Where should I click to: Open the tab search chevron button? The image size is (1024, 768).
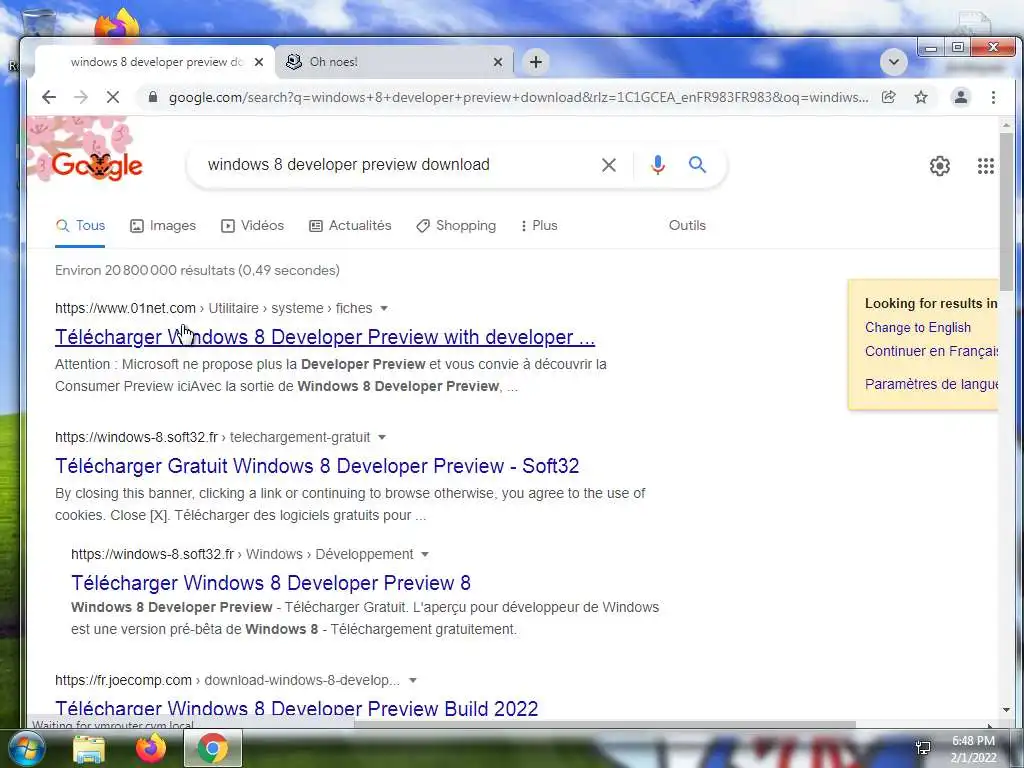(893, 62)
